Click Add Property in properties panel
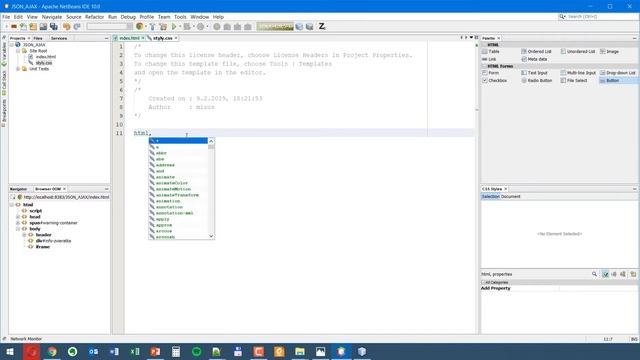Screen dimensions: 640x360 pyautogui.click(x=496, y=288)
